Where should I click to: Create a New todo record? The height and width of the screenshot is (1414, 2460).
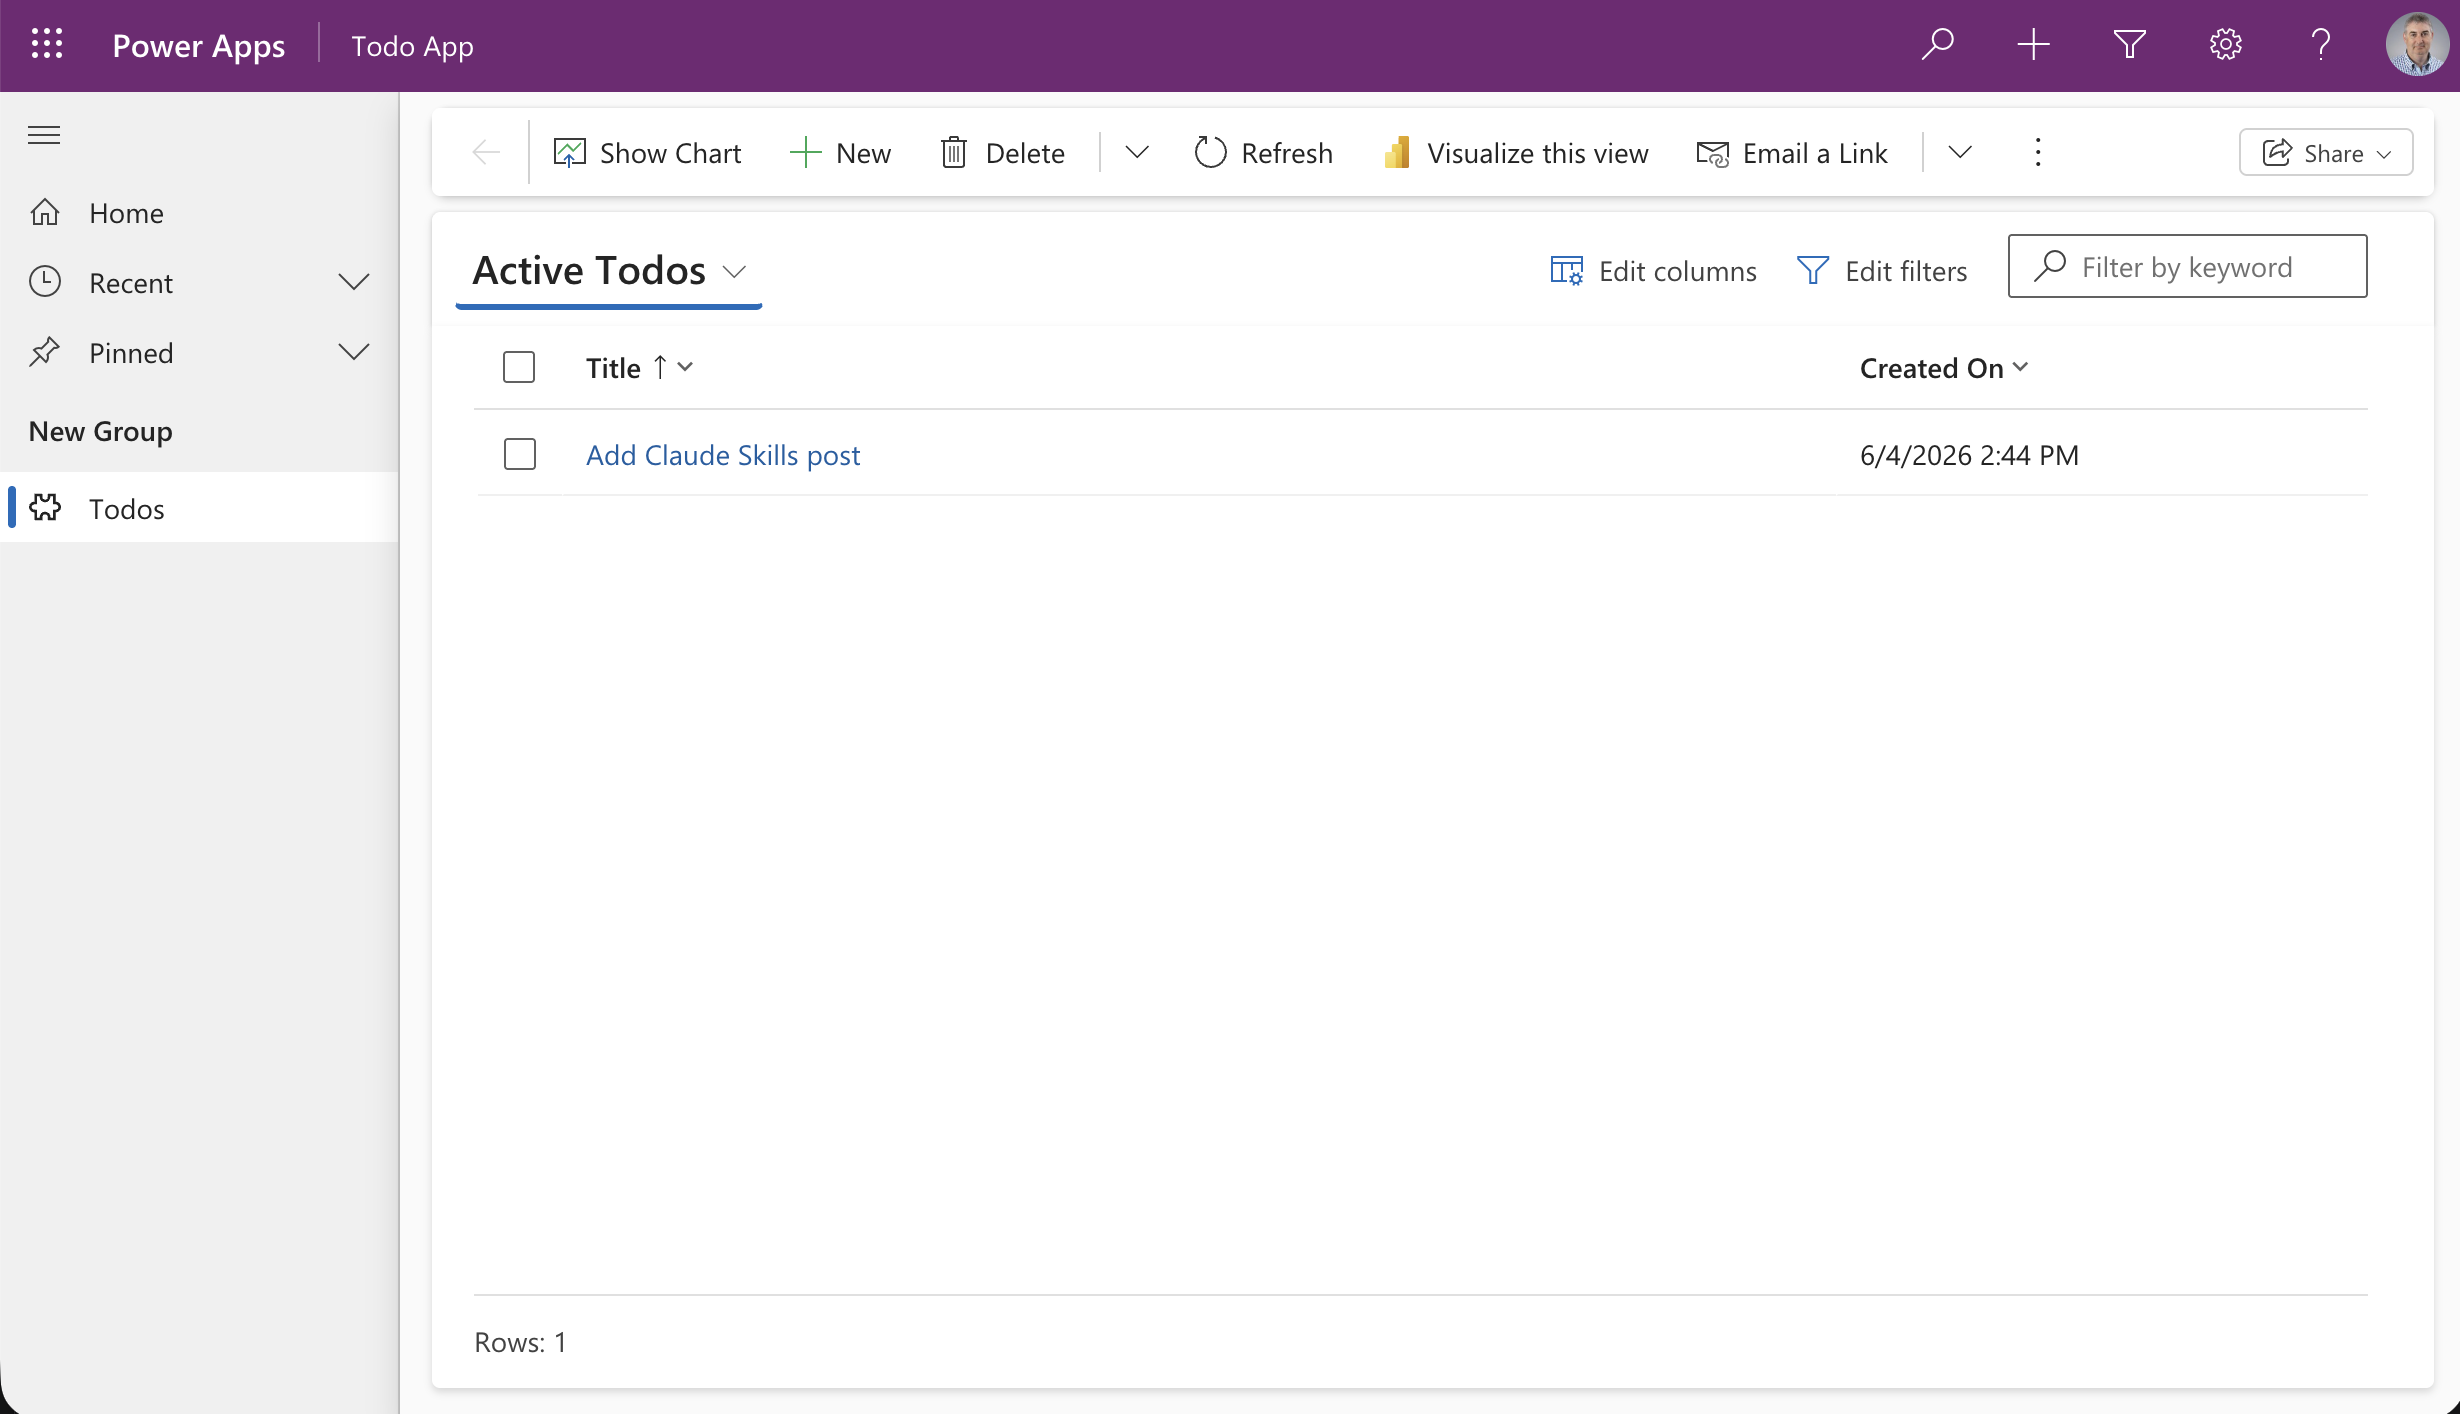tap(840, 153)
